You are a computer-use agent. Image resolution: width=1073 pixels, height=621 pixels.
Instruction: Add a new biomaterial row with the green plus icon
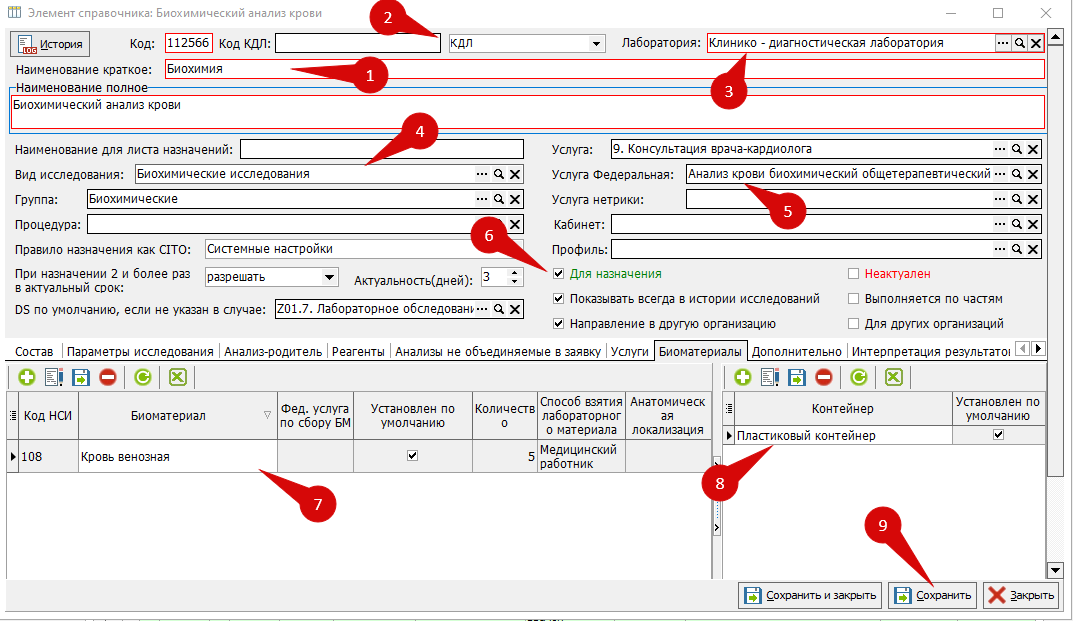(x=27, y=377)
